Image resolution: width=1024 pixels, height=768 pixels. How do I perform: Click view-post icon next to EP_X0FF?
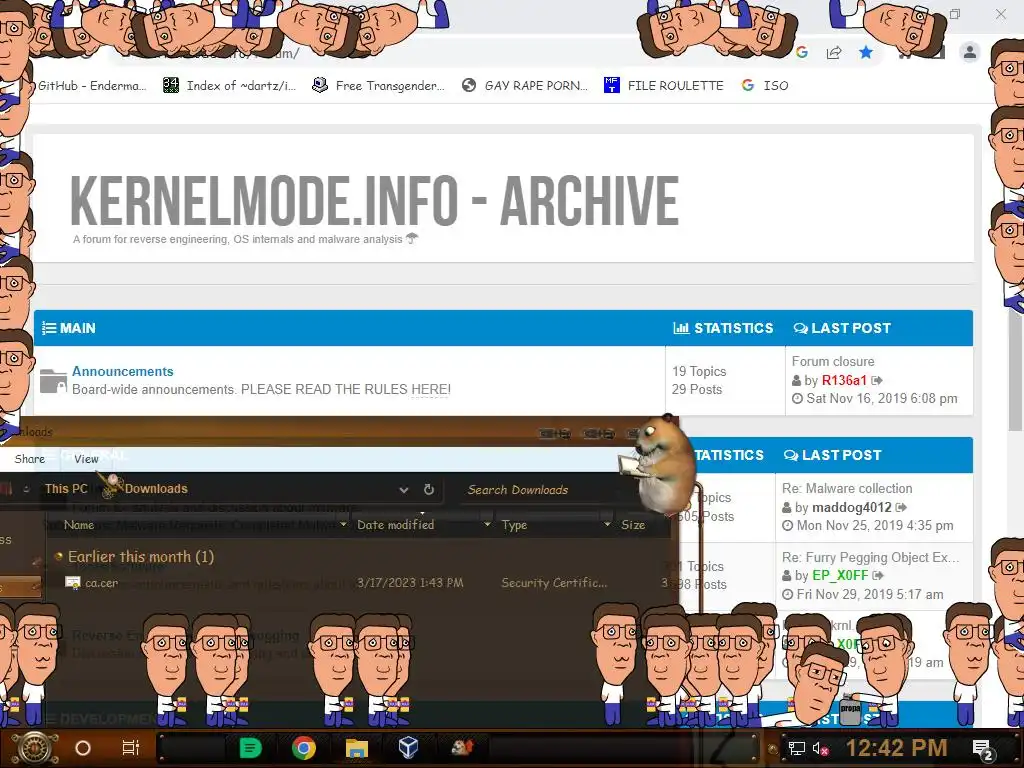878,575
